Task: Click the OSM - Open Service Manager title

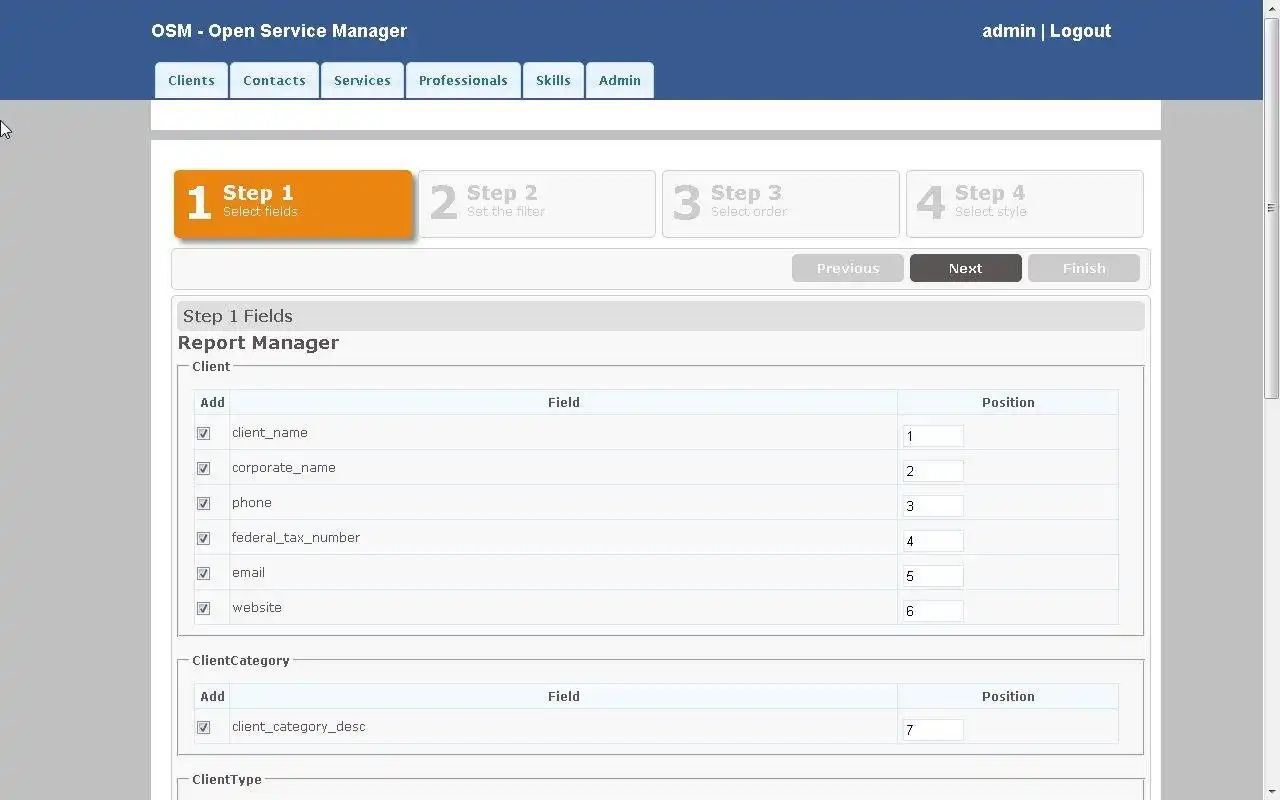Action: coord(279,31)
